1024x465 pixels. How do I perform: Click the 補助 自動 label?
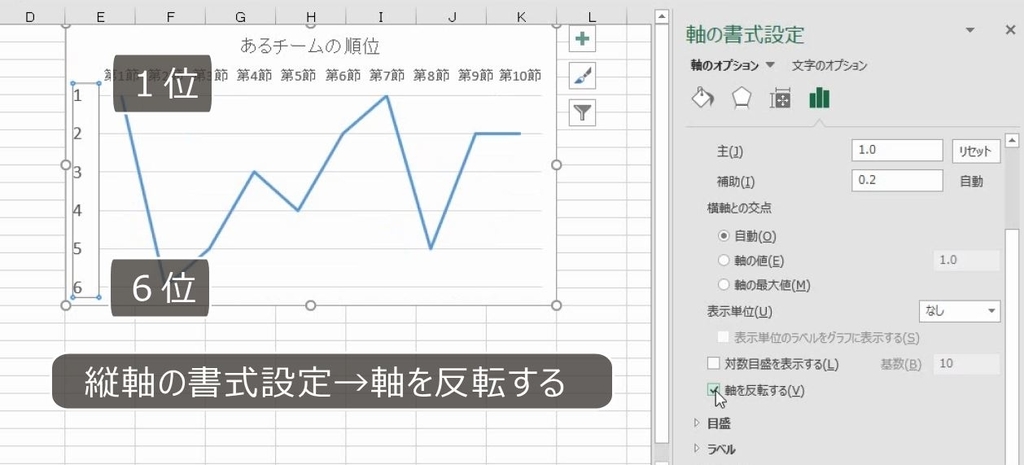[x=971, y=181]
